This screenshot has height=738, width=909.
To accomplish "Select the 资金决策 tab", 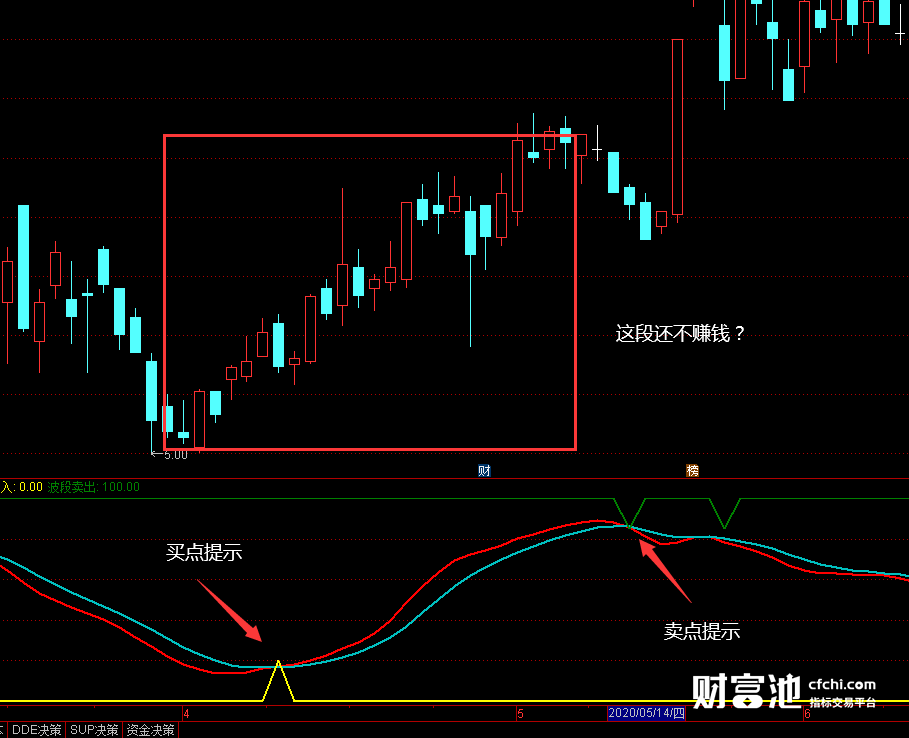I will point(151,730).
